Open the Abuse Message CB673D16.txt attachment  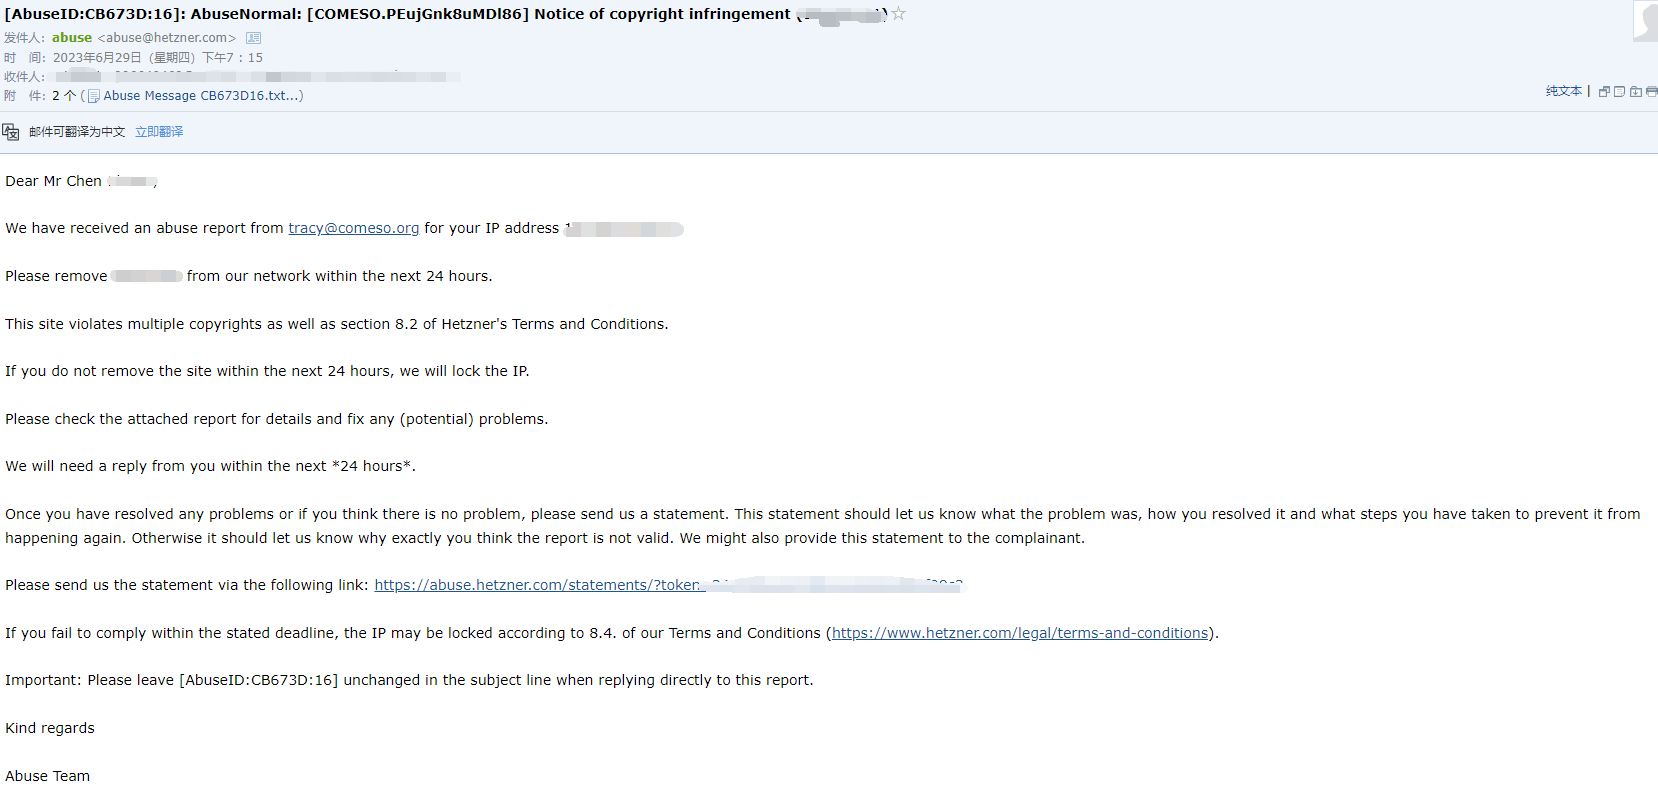pyautogui.click(x=200, y=96)
